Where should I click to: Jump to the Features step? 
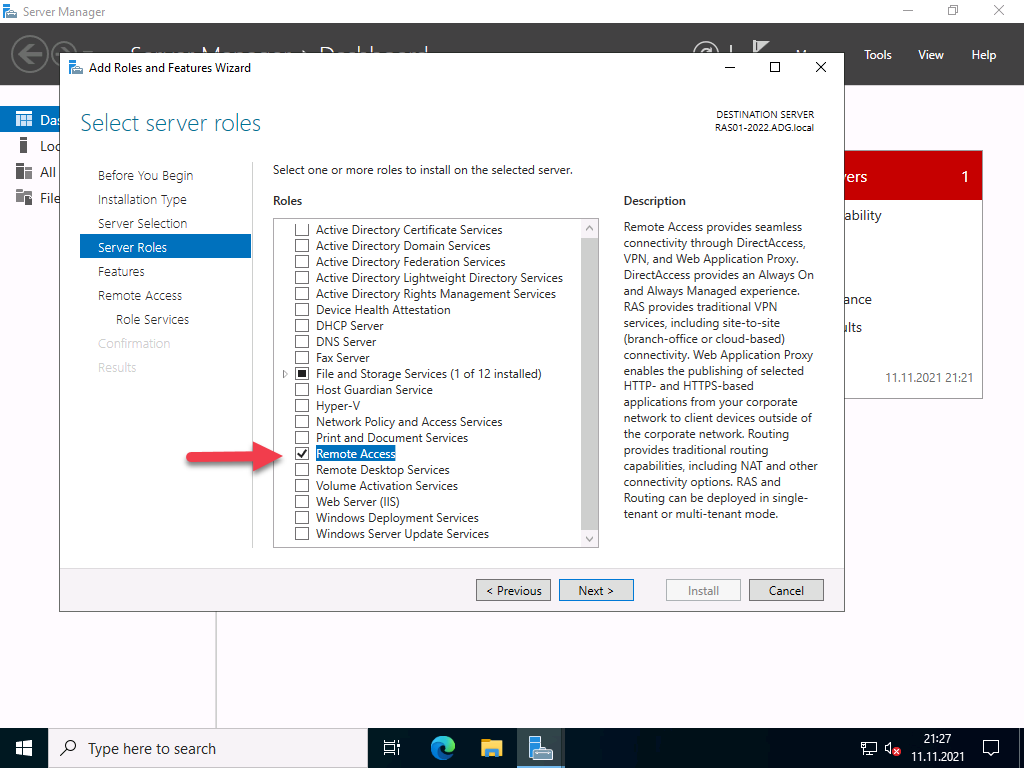[121, 271]
